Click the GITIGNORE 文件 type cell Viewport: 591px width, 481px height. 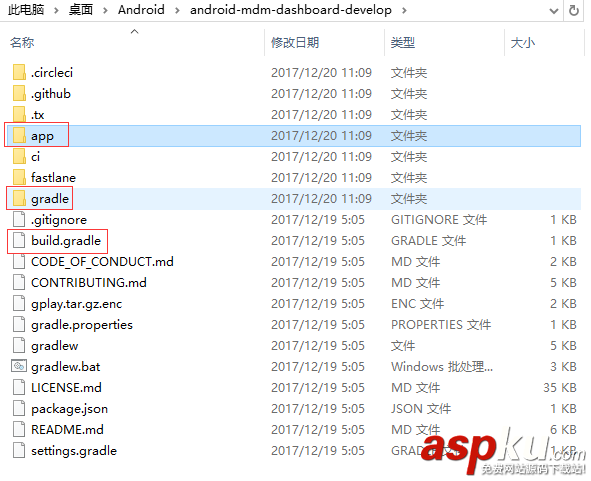pos(439,220)
